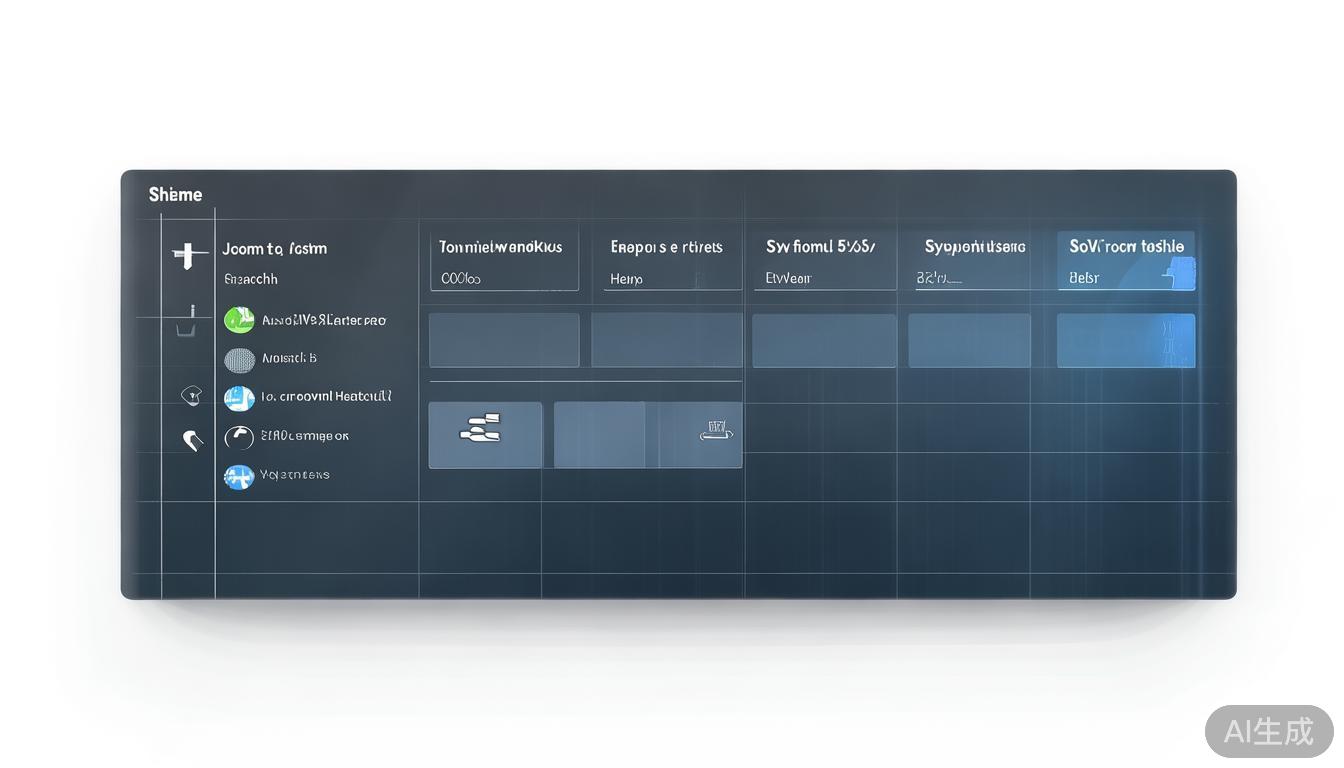The width and height of the screenshot is (1344, 768).
Task: Click the blue icon beside 'Heatoull' item
Action: 239,398
